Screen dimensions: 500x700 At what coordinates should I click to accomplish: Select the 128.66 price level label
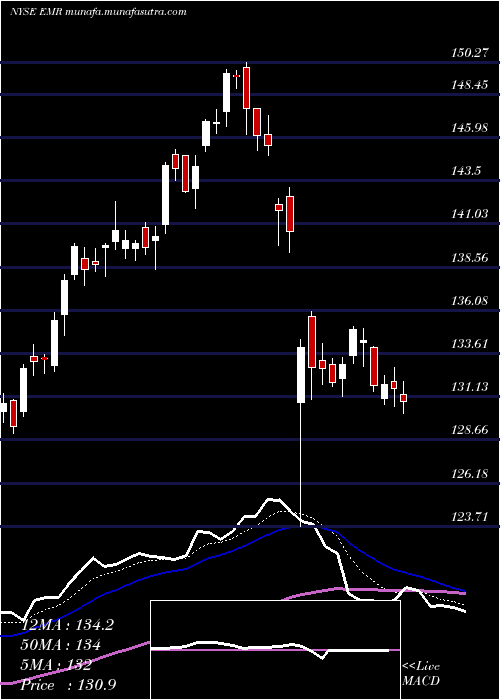[x=470, y=430]
